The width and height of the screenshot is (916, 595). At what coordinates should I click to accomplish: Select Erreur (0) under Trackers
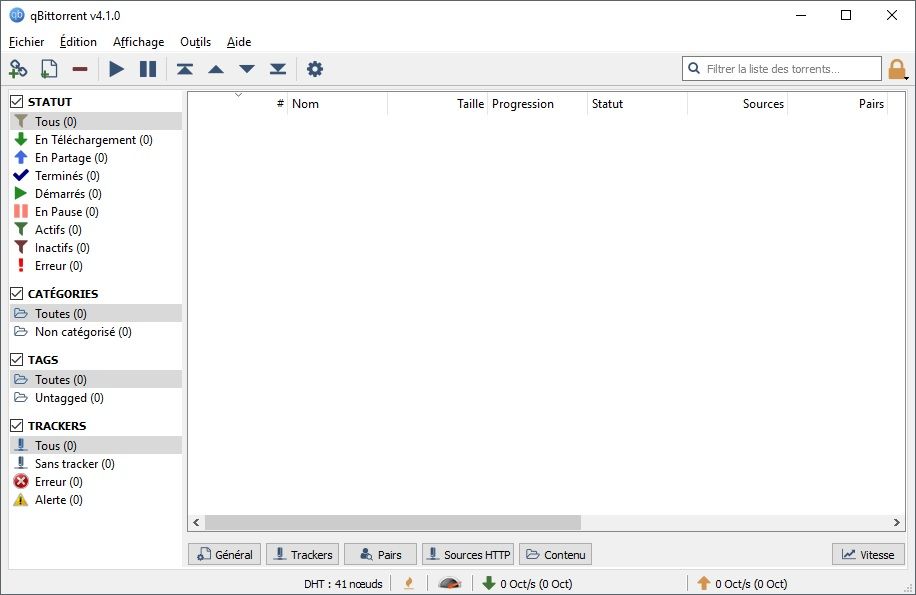96,482
